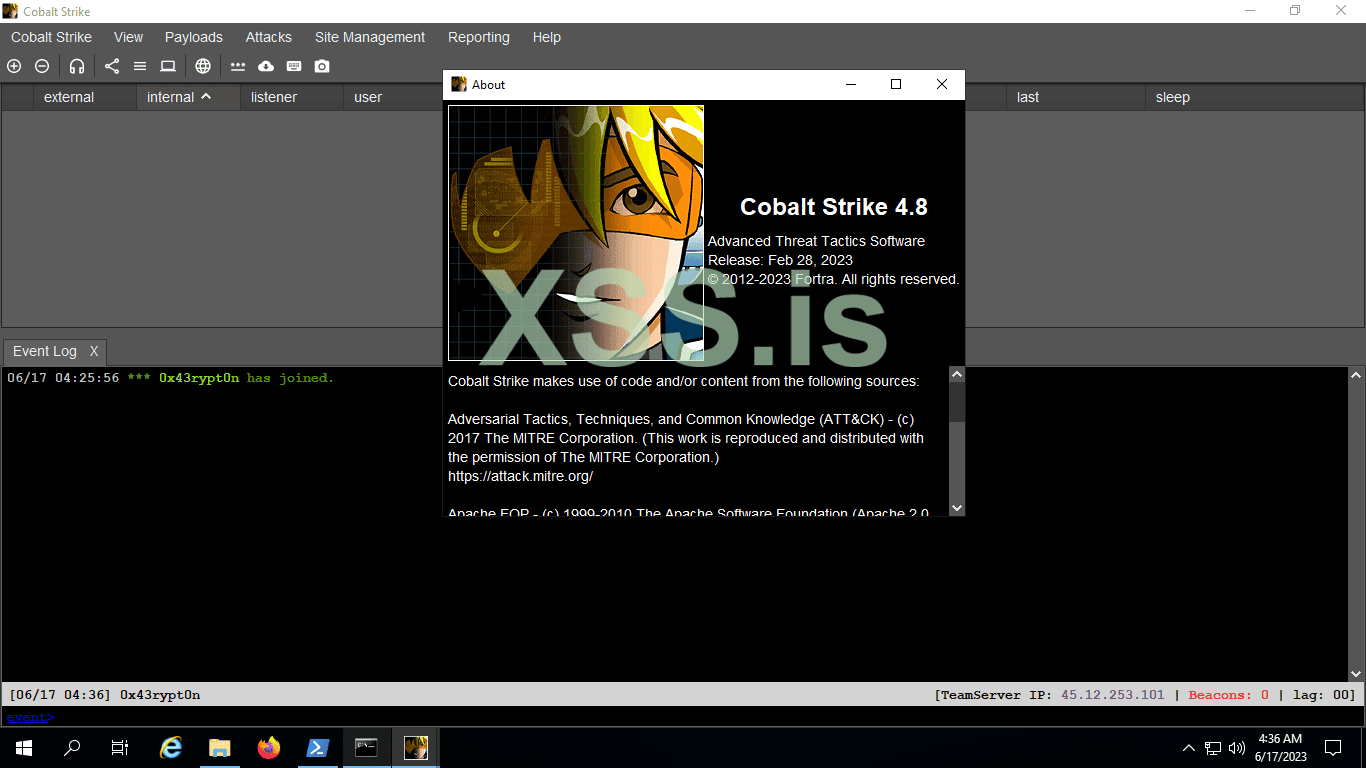Open Task View from the taskbar
Screen dimensions: 1366x768
120,748
